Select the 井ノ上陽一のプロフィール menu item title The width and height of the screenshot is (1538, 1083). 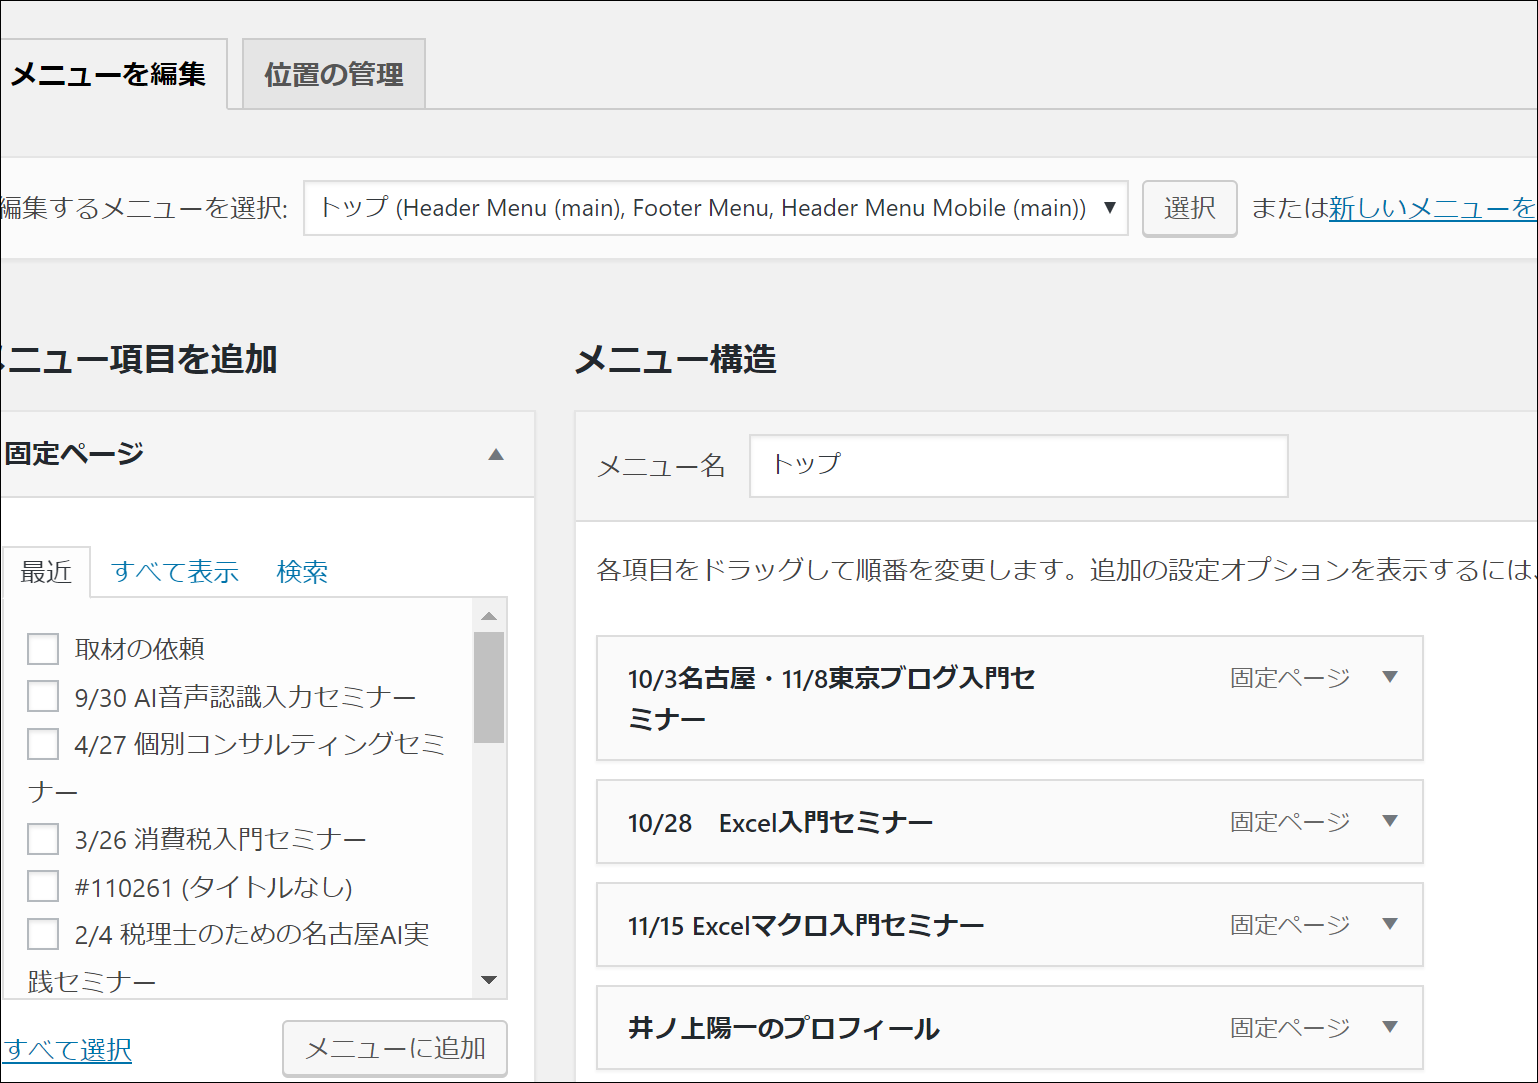[x=784, y=1029]
